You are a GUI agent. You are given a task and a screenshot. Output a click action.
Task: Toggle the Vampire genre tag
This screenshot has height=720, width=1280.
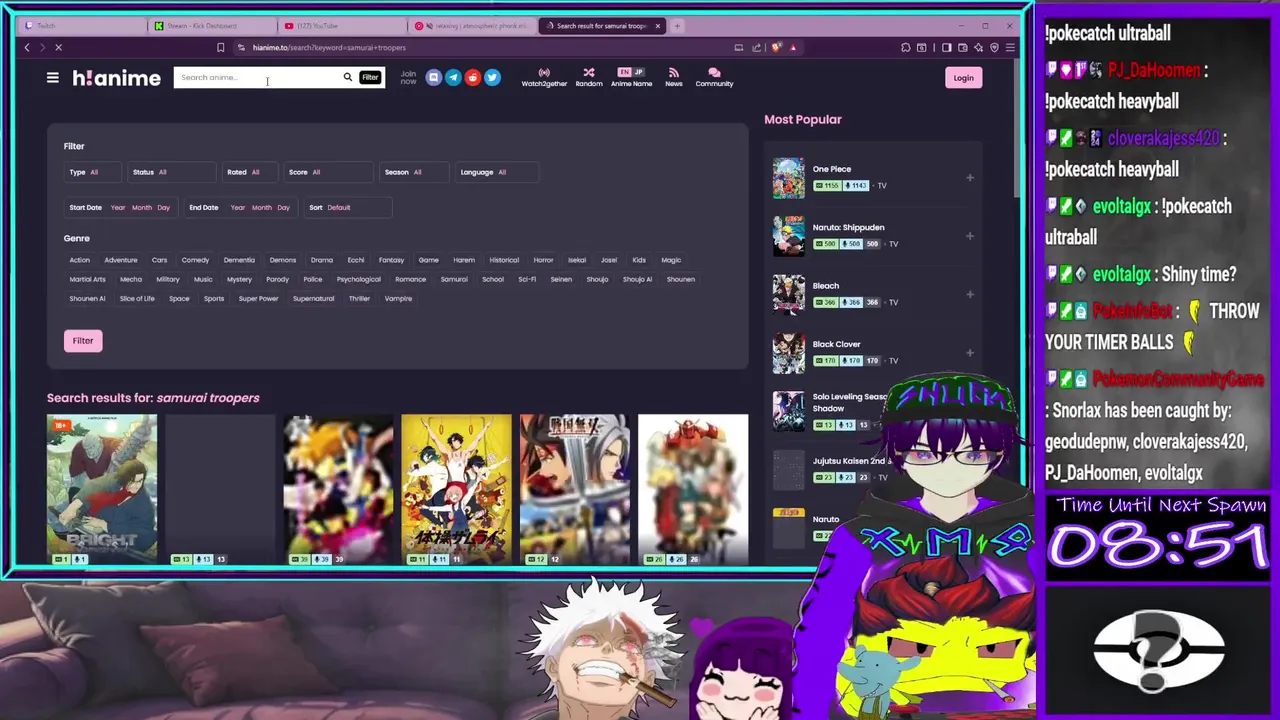(398, 298)
